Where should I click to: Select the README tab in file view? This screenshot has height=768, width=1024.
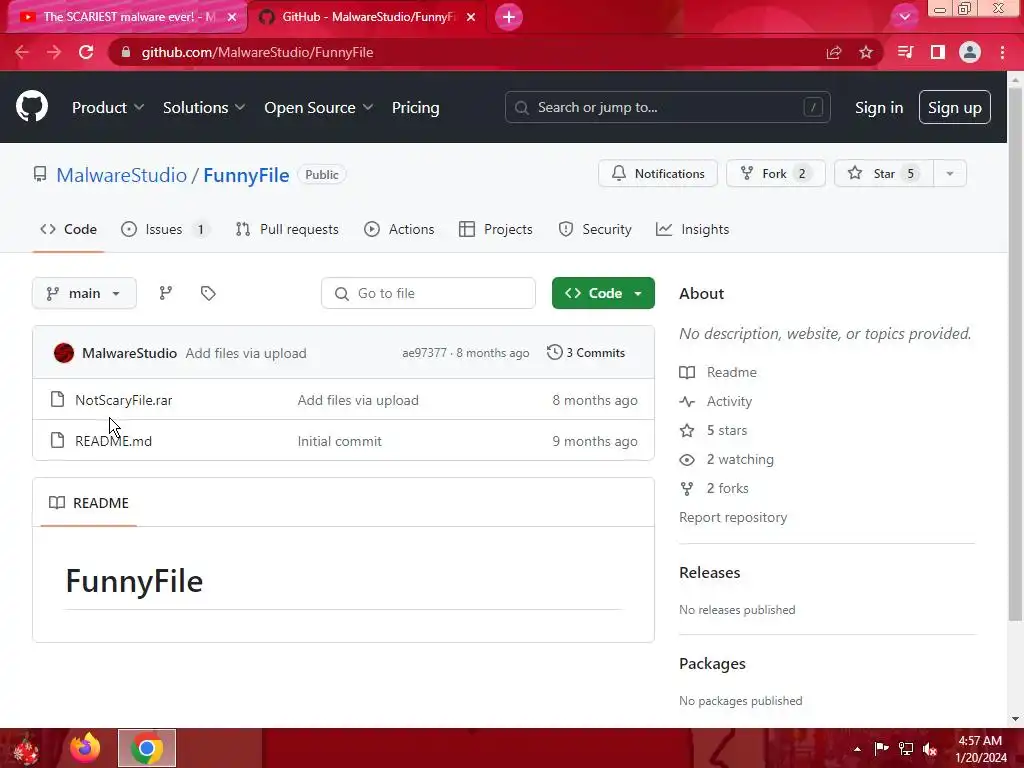[x=89, y=503]
